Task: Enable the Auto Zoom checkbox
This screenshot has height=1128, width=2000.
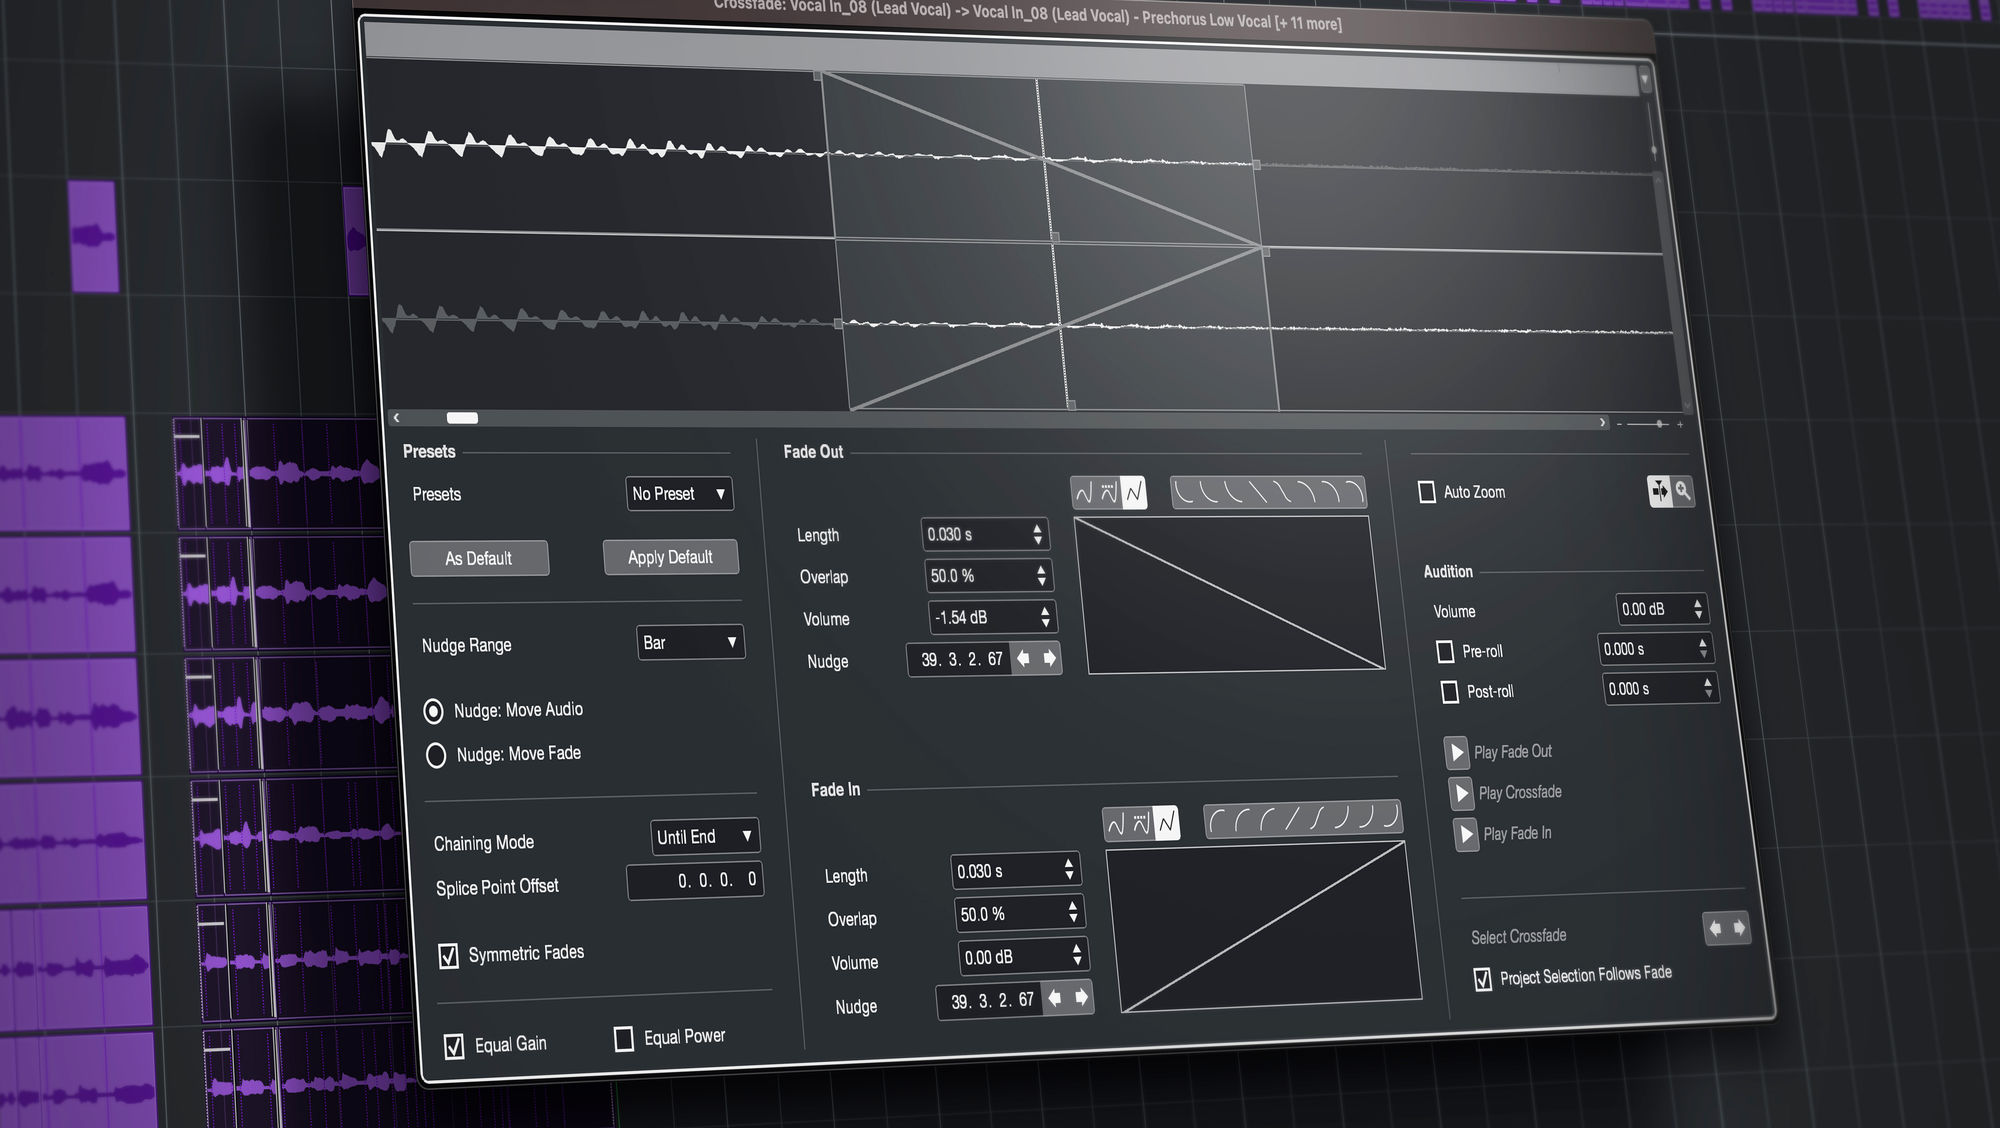Action: click(x=1427, y=492)
